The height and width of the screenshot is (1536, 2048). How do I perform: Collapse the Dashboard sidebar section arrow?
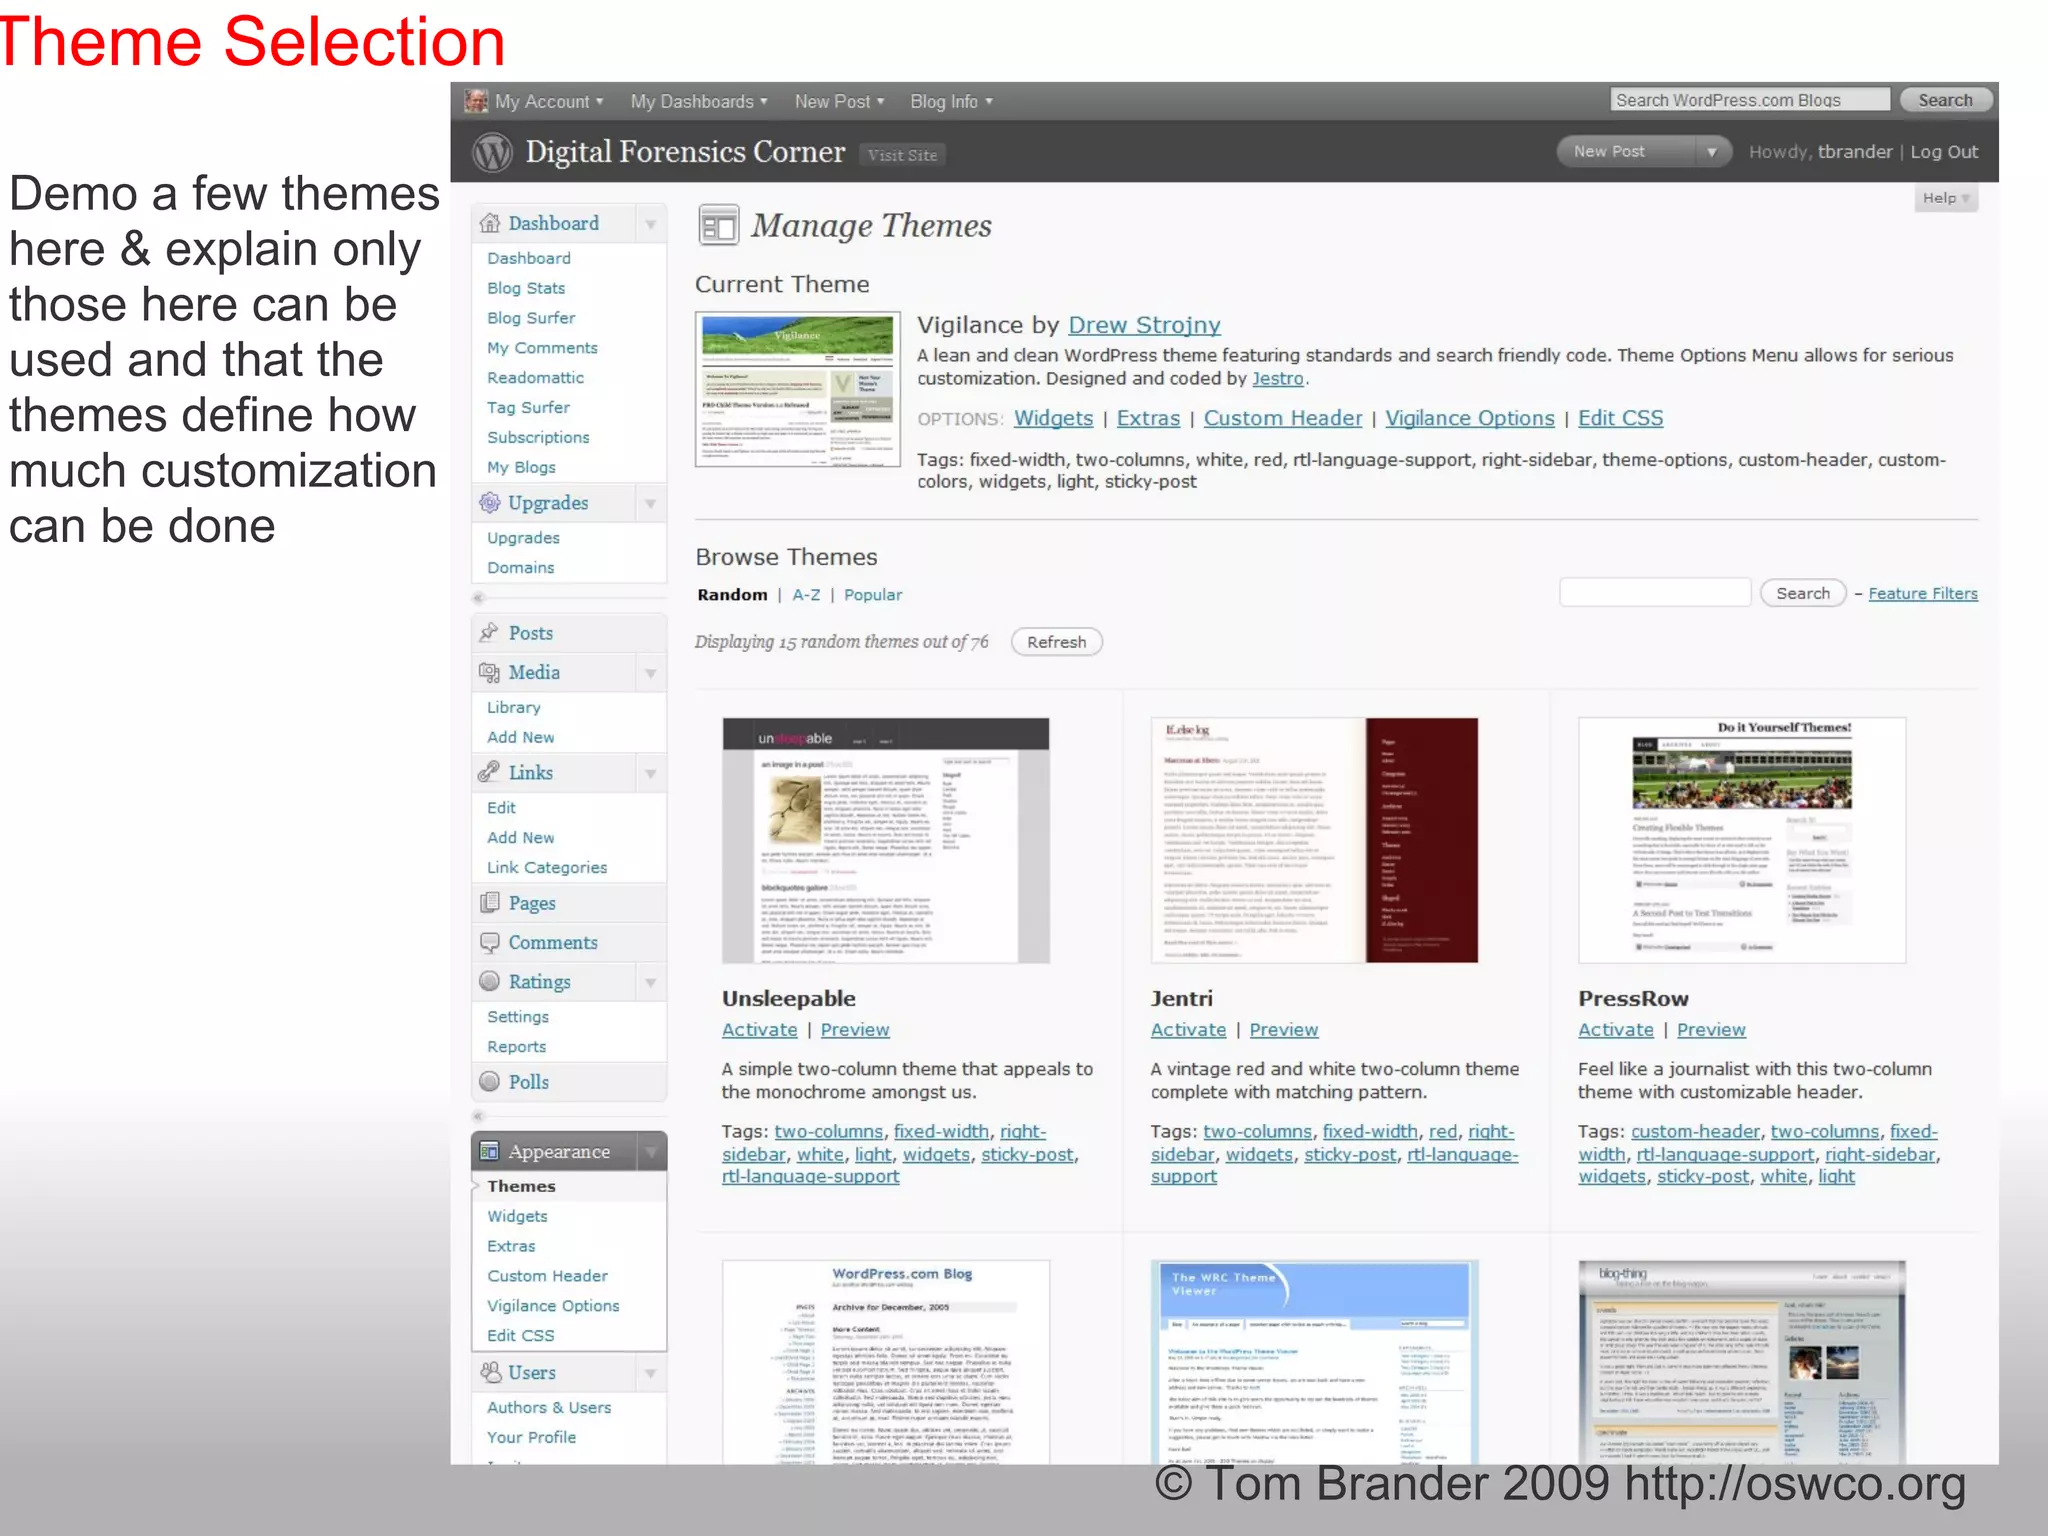click(x=650, y=224)
